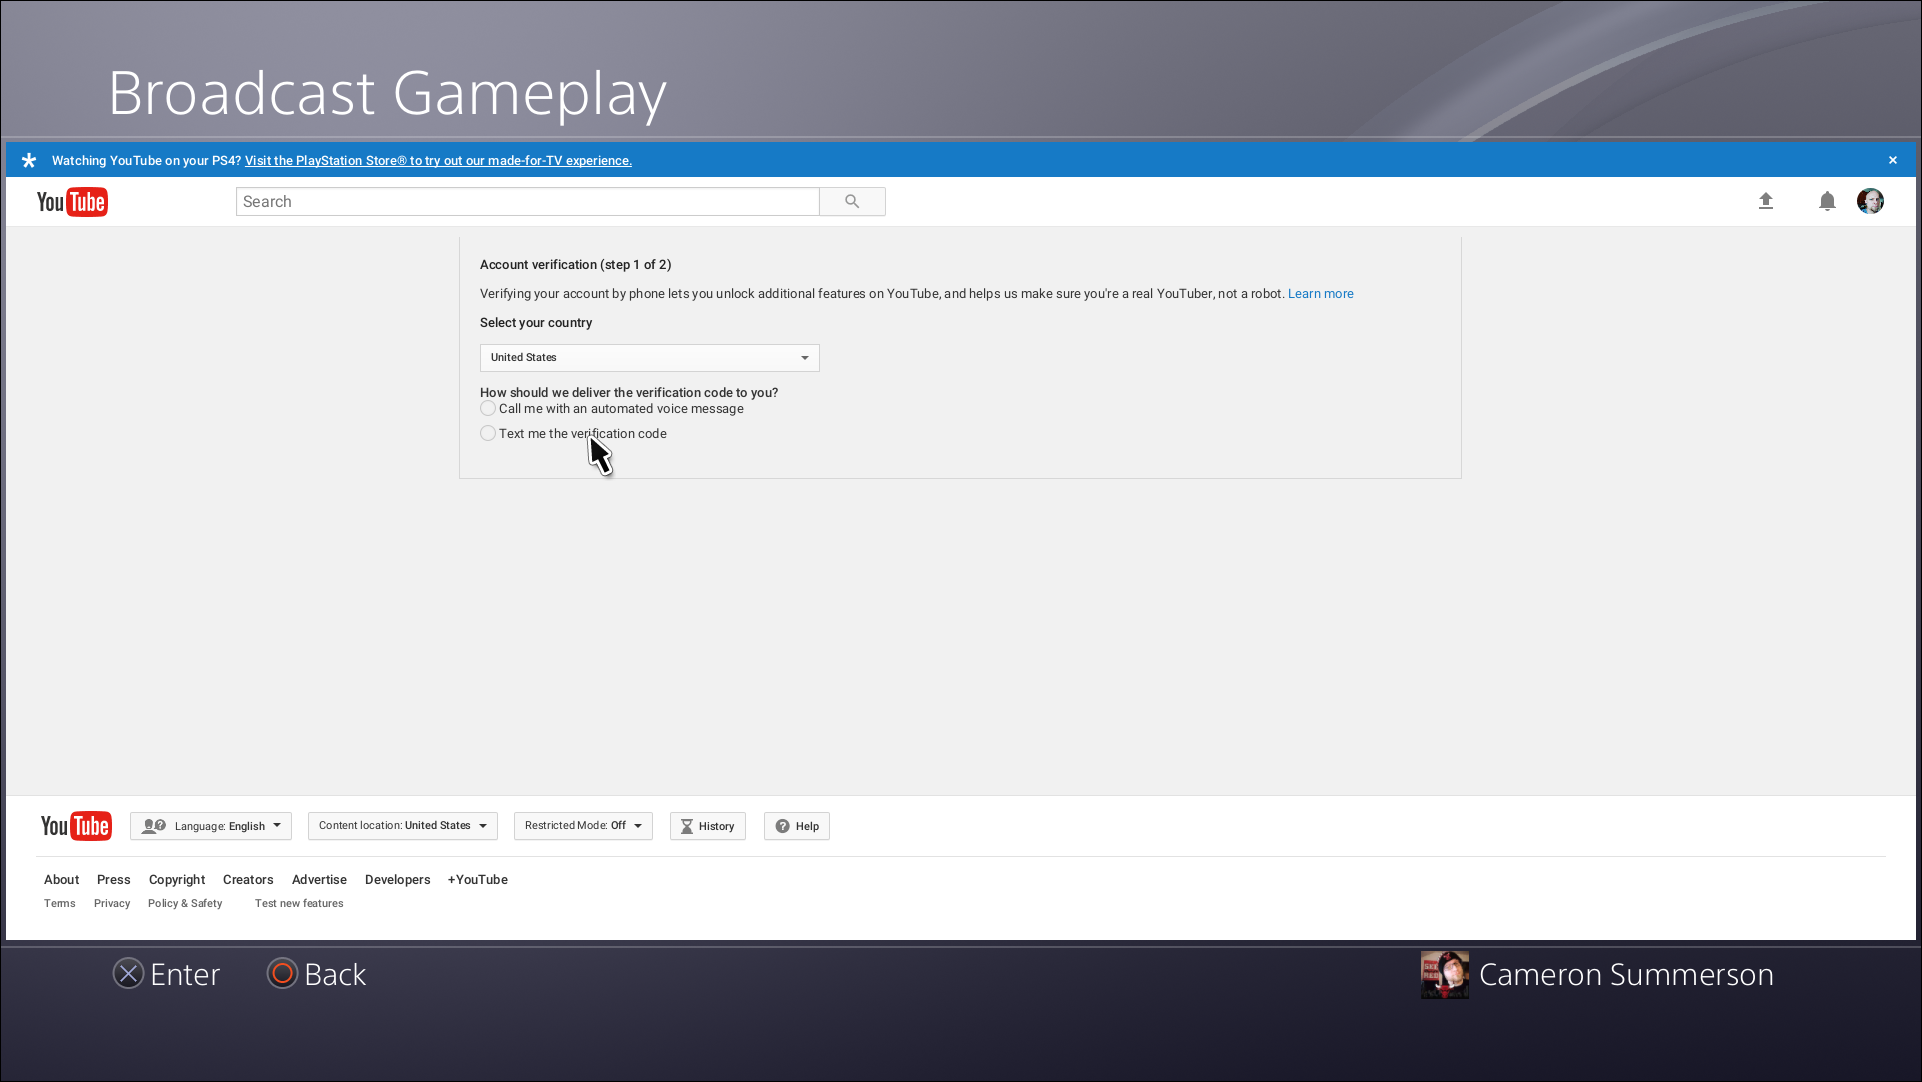Click the footer YouTube logo

pyautogui.click(x=76, y=826)
